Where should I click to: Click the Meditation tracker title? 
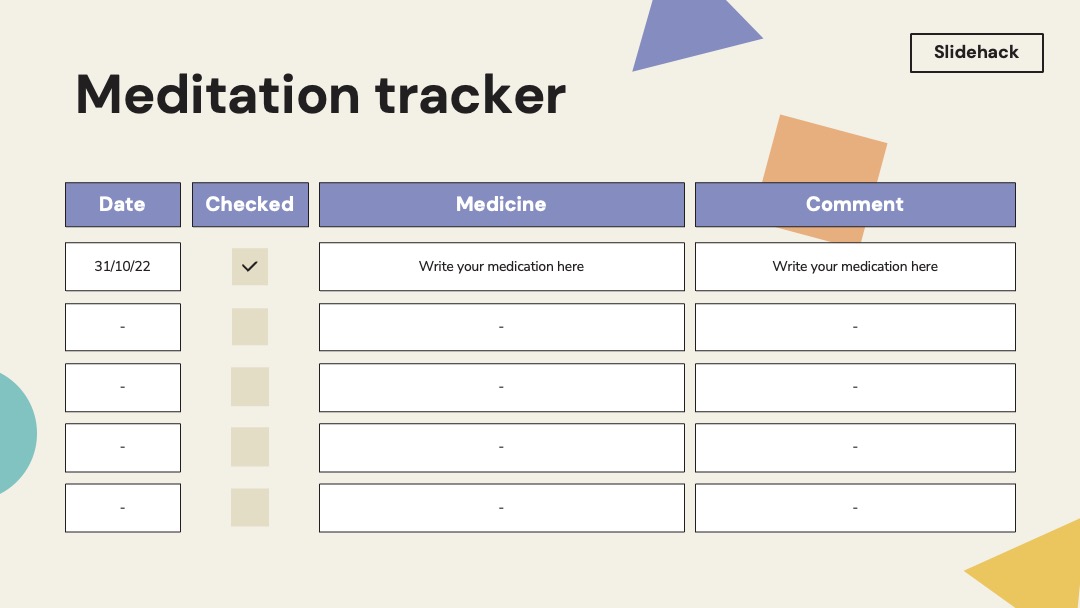pyautogui.click(x=320, y=94)
